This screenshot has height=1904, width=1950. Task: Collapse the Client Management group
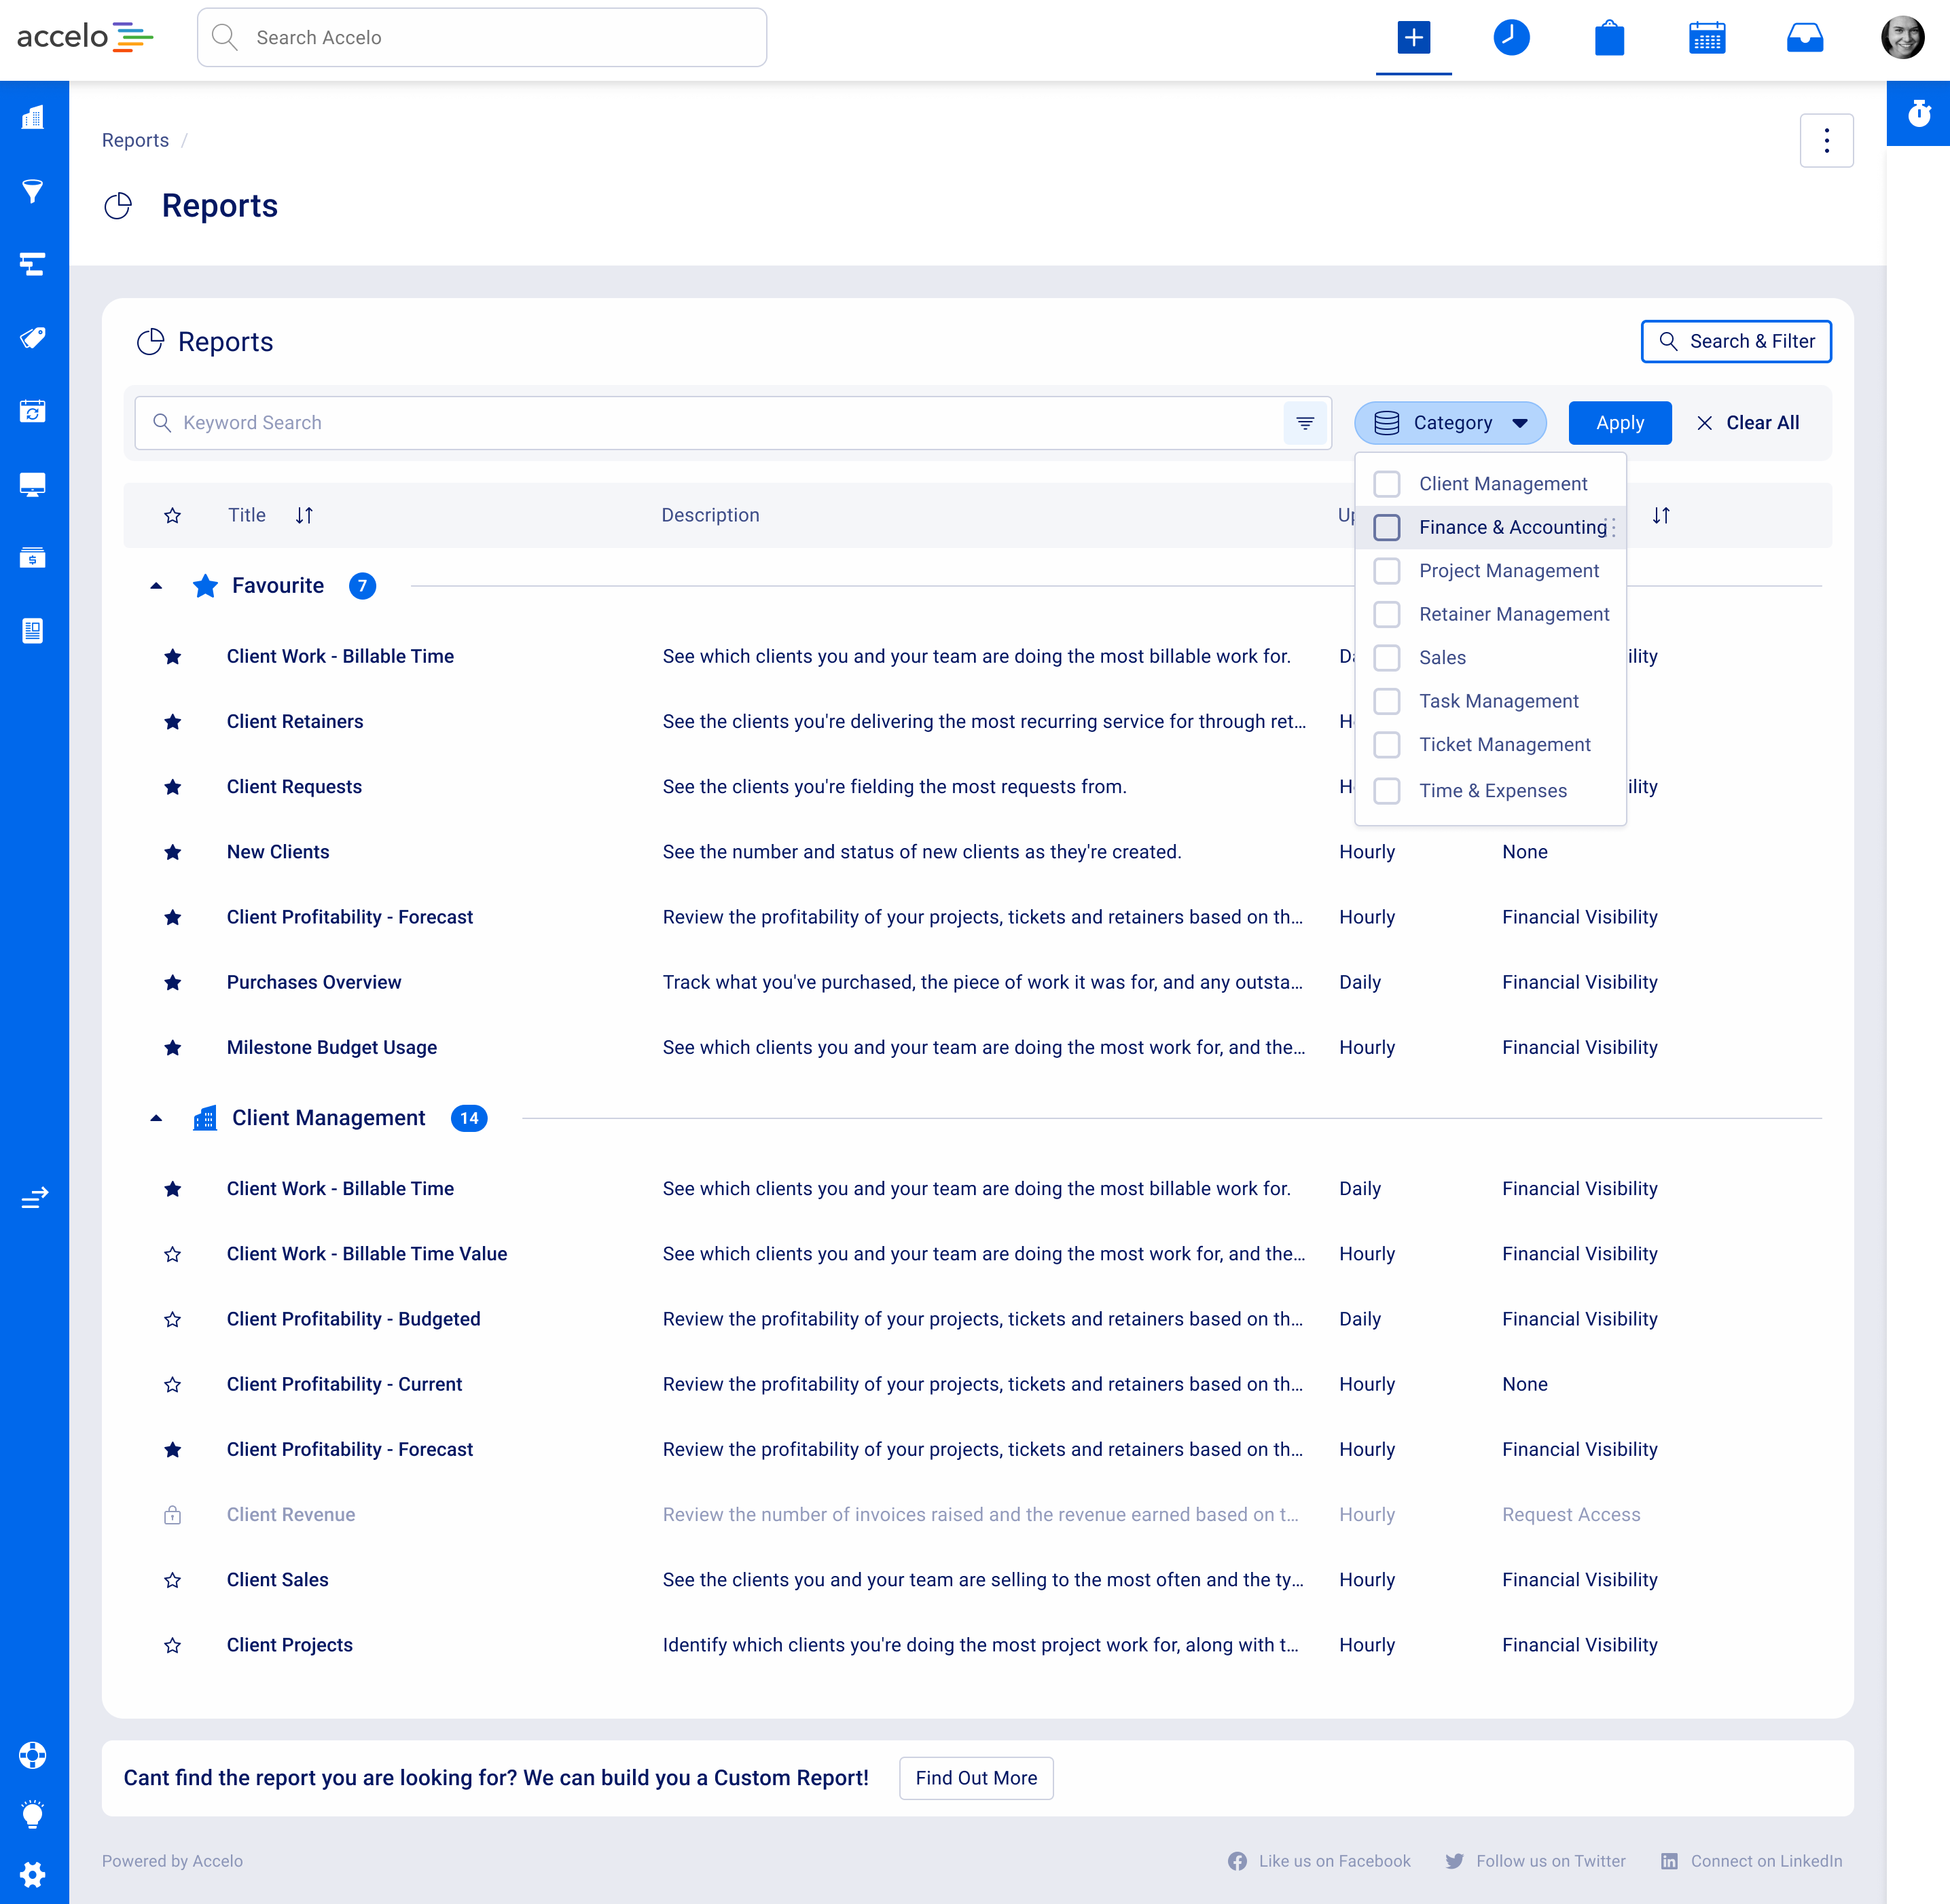(156, 1118)
